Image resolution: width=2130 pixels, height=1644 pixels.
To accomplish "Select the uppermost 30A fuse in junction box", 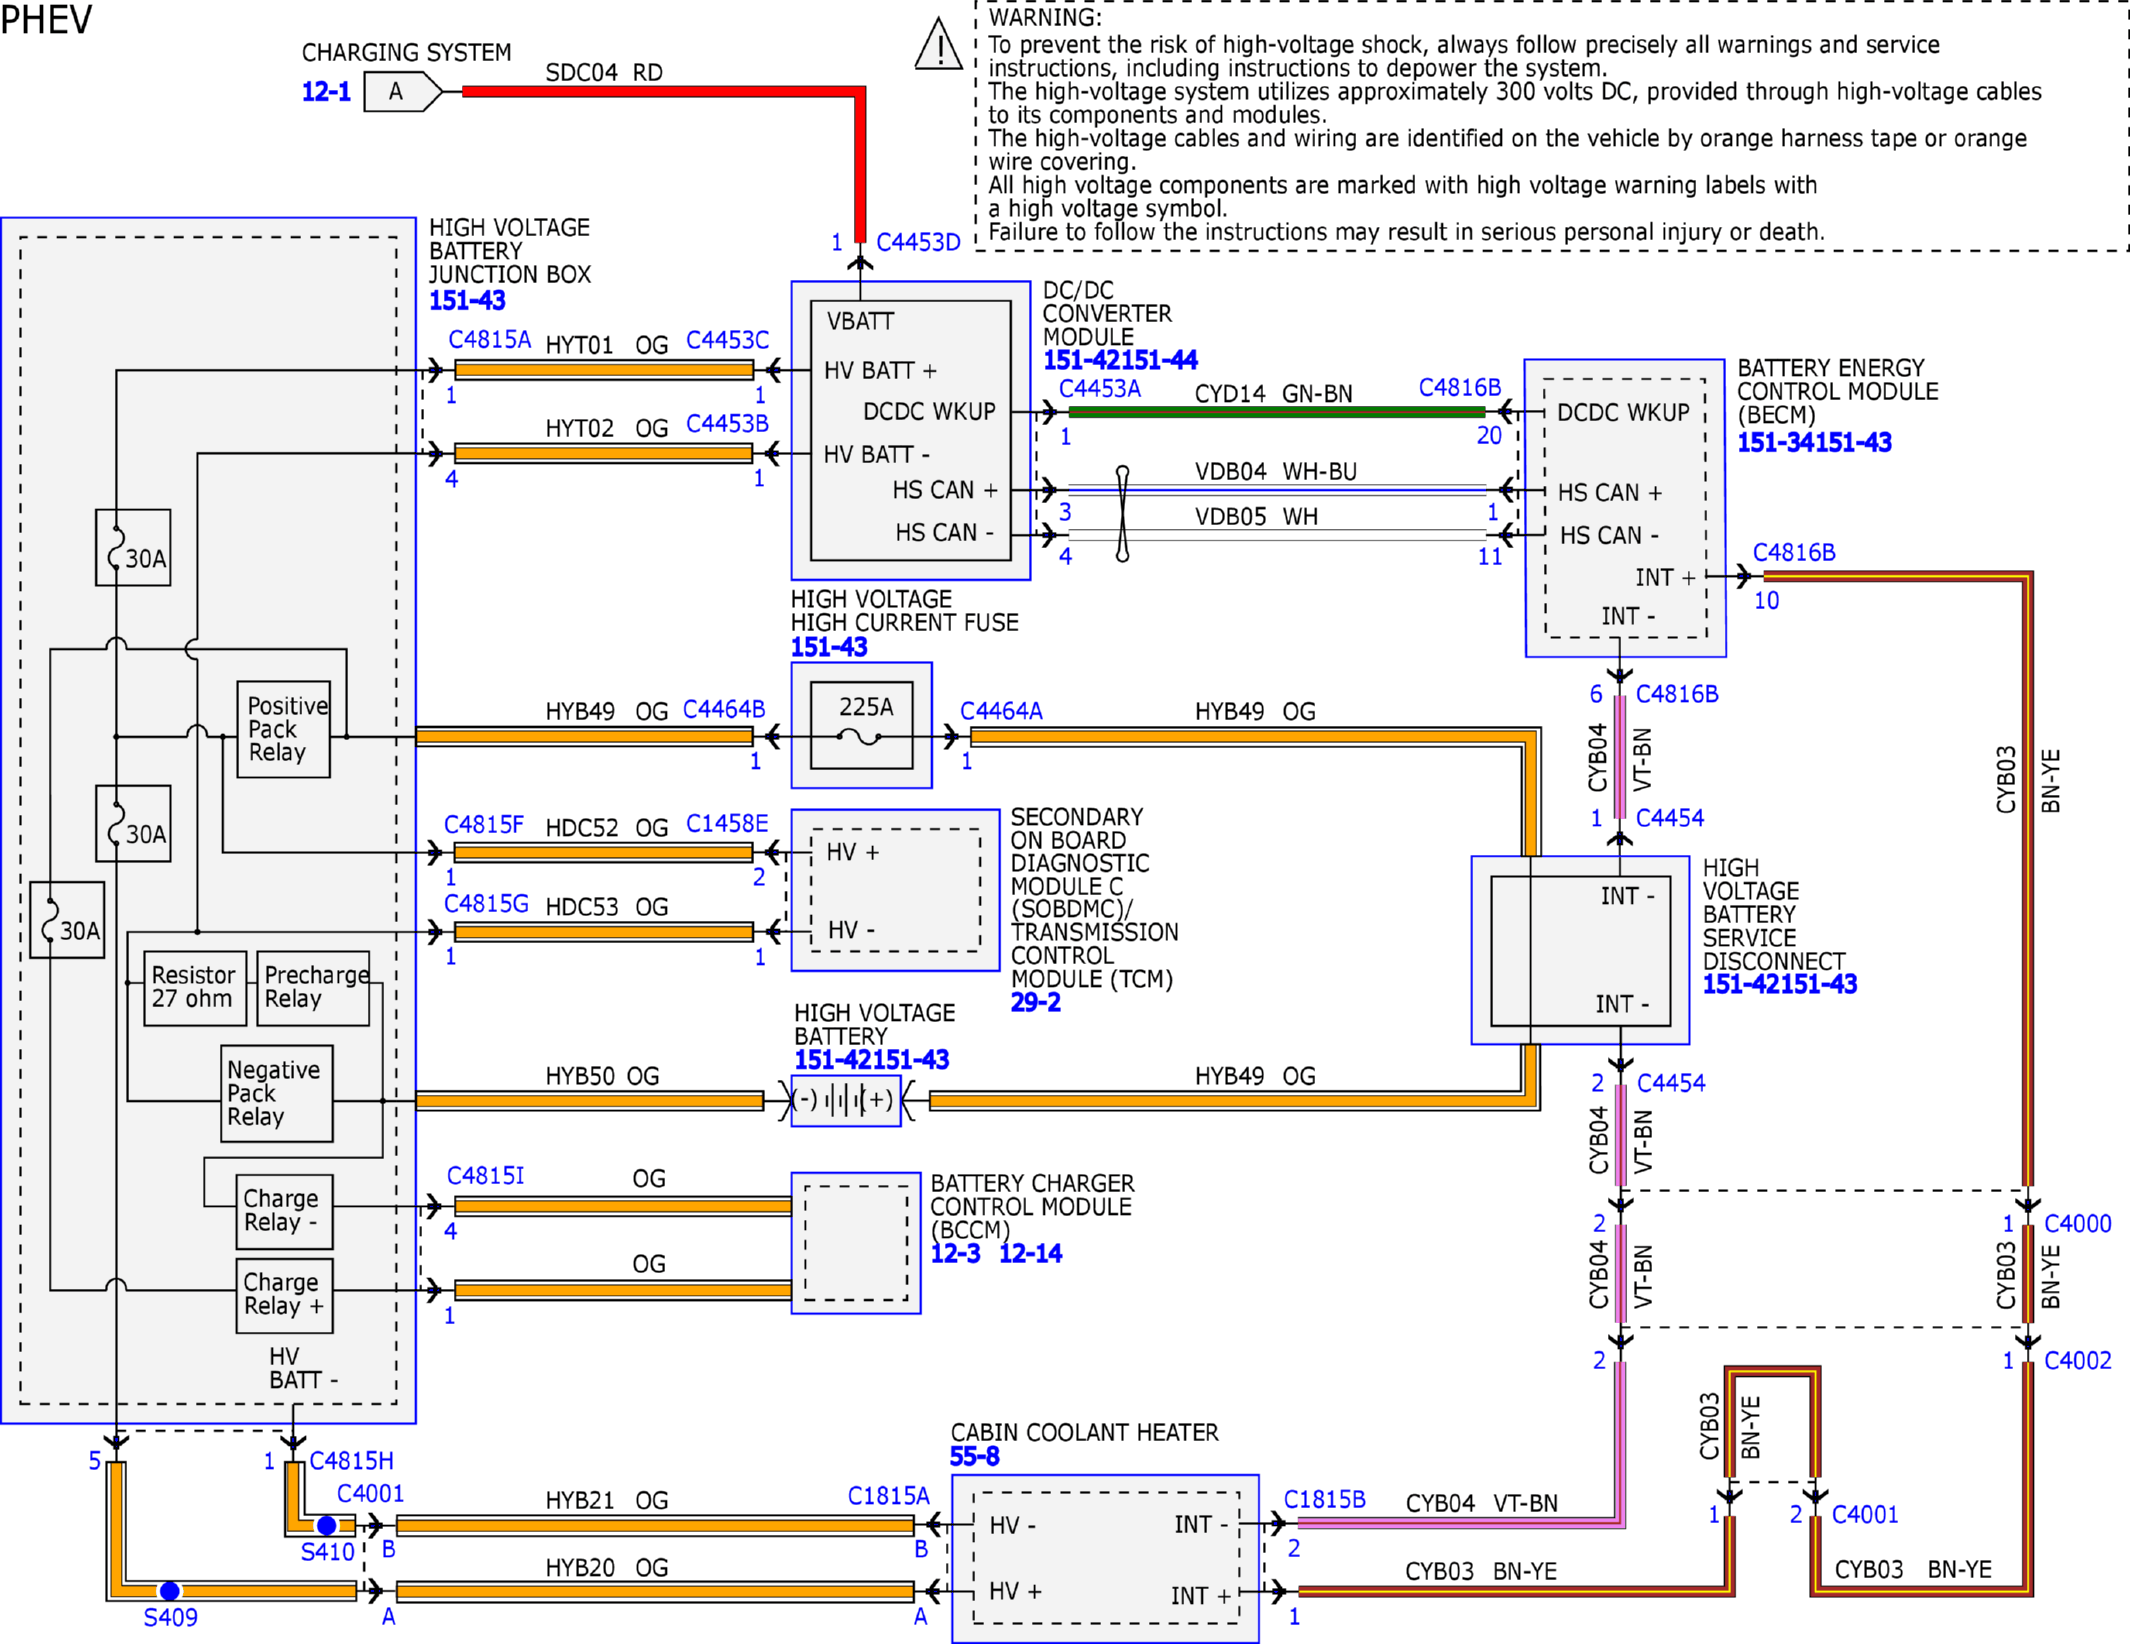I will [x=133, y=548].
